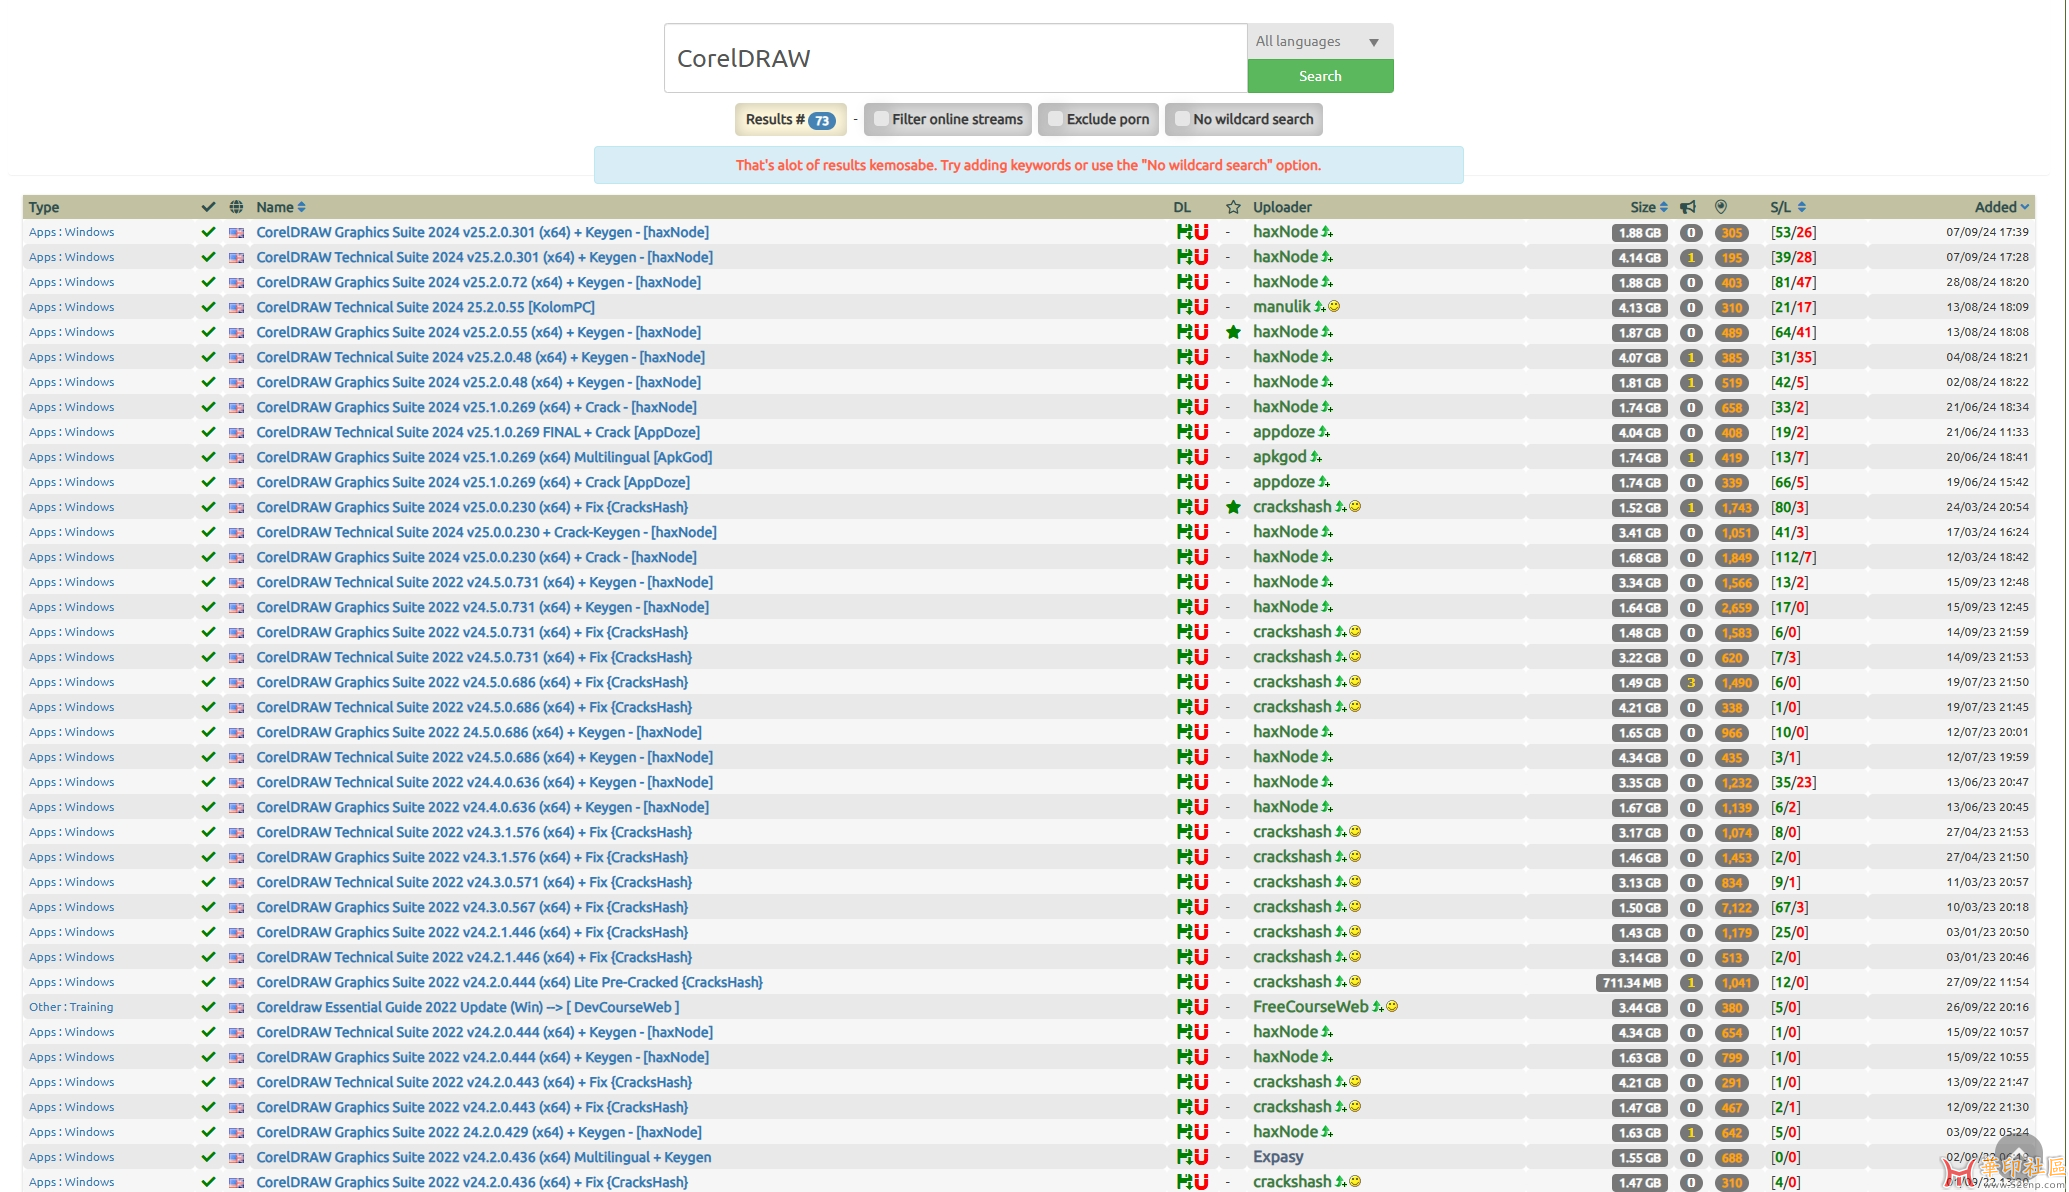Click the Other : Training category link
2069x1192 pixels.
click(x=71, y=1007)
